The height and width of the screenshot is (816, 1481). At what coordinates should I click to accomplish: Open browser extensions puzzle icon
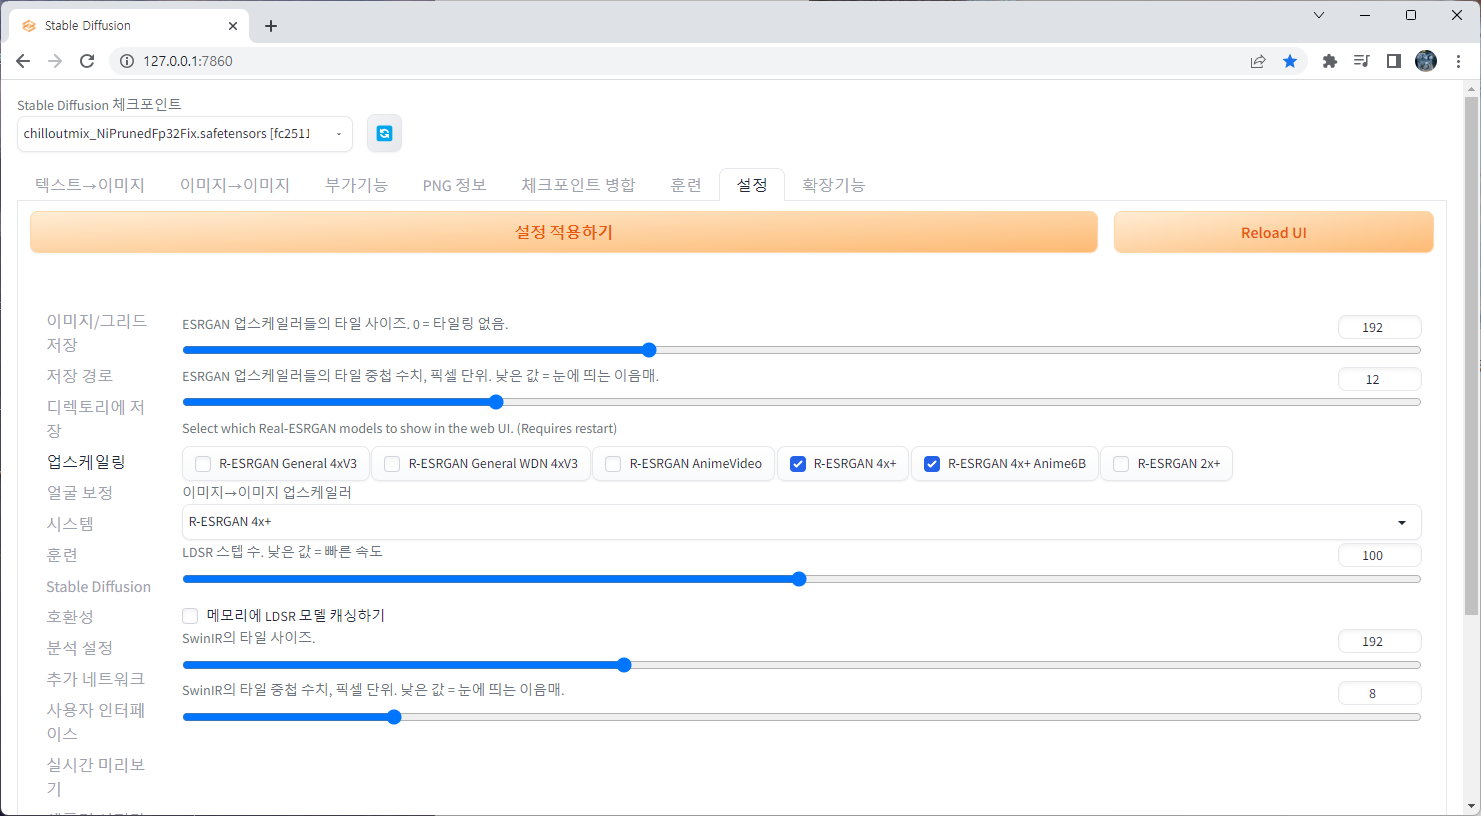tap(1329, 61)
